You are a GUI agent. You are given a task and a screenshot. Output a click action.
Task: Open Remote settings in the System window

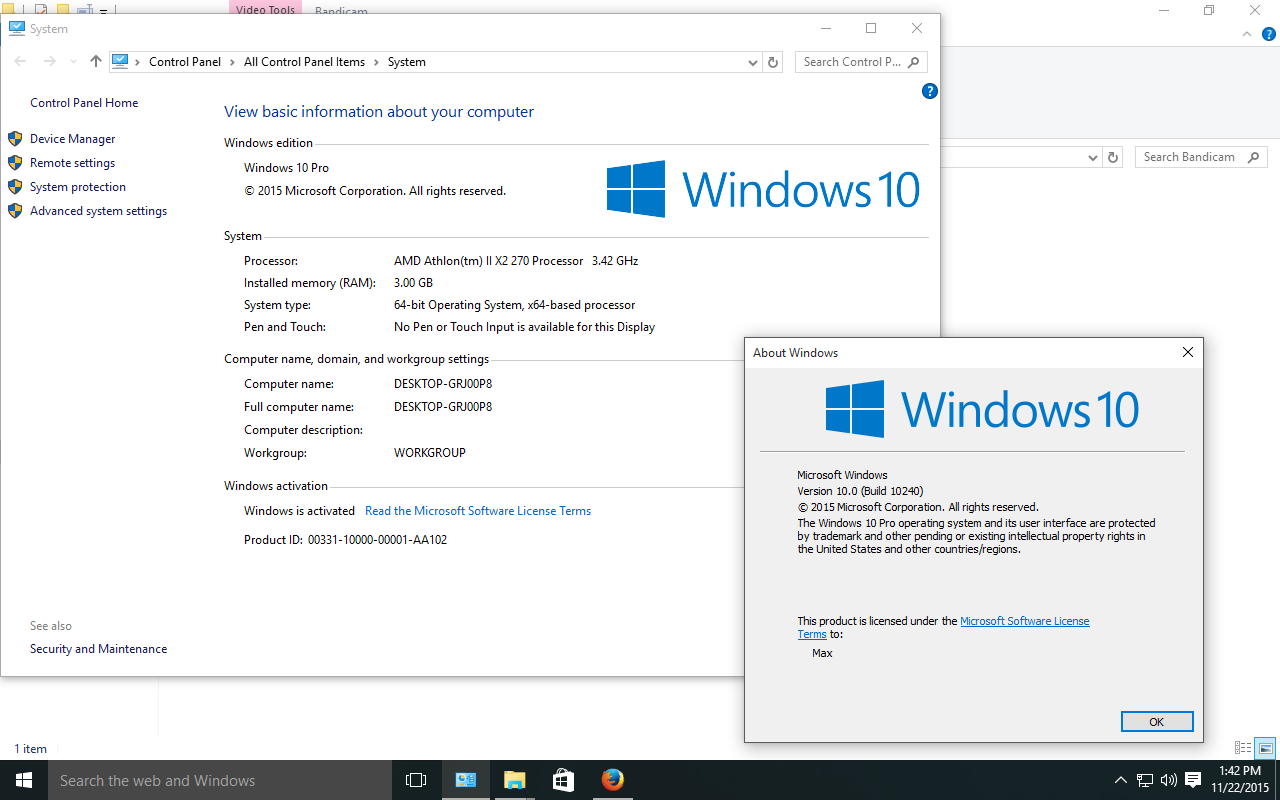(x=72, y=162)
